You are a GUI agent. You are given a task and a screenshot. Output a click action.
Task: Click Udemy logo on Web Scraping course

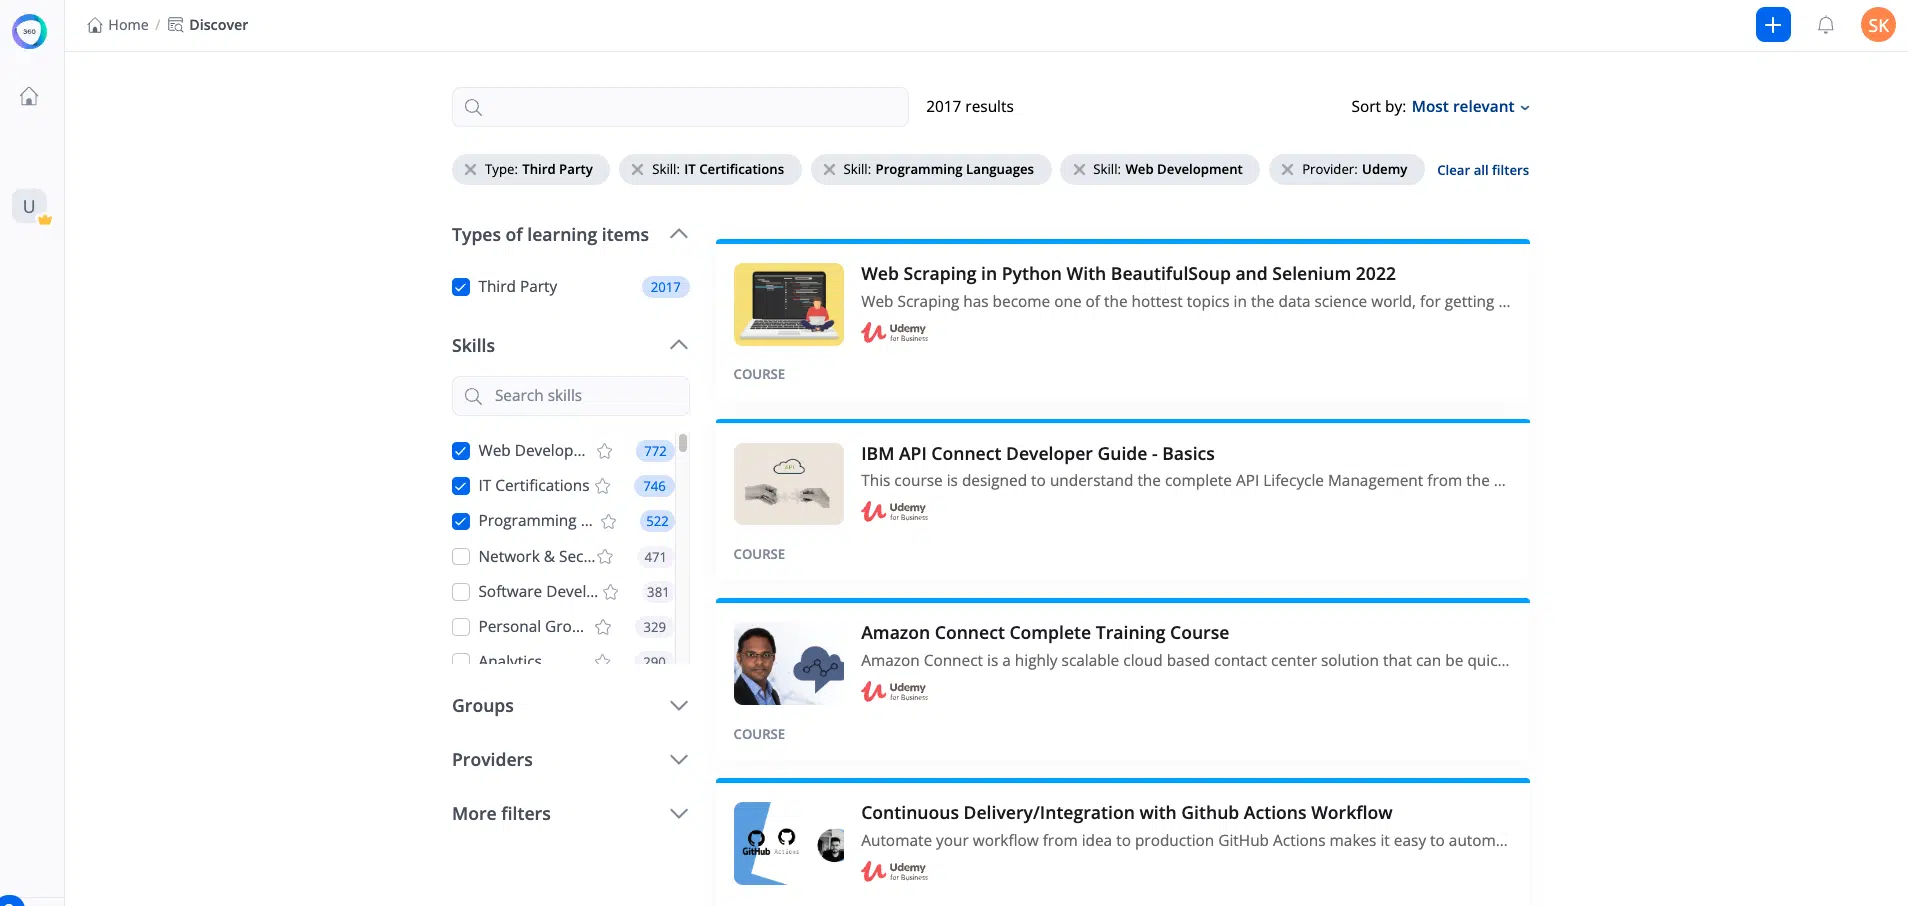(x=895, y=332)
